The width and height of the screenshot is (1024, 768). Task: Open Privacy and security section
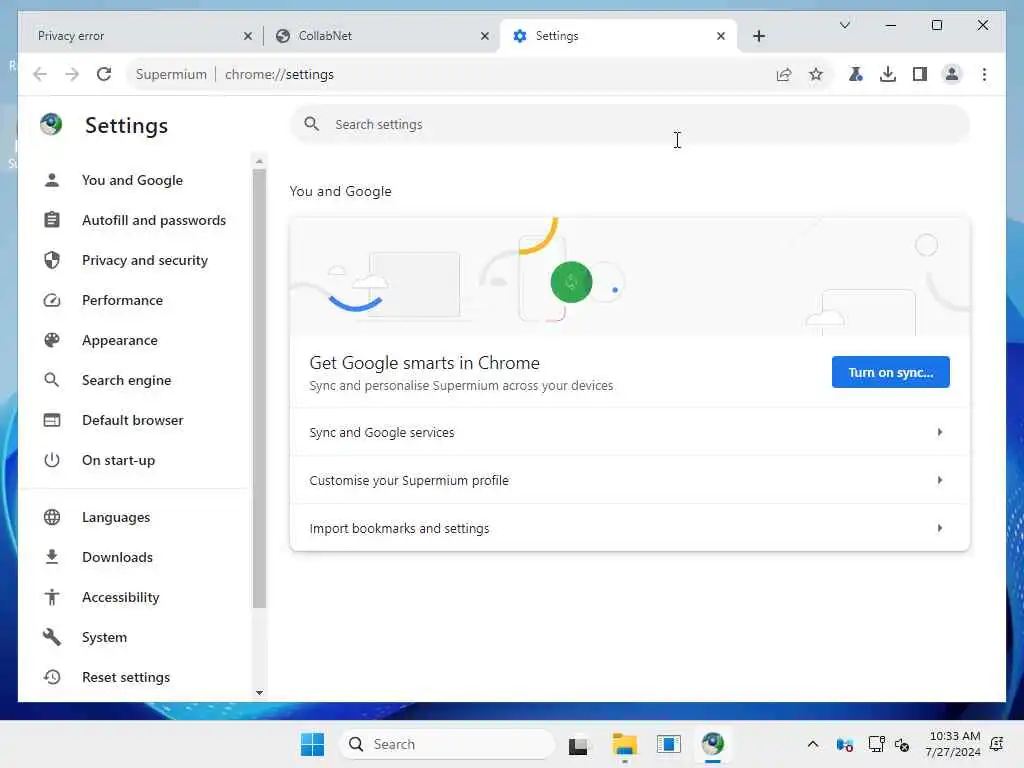coord(144,260)
